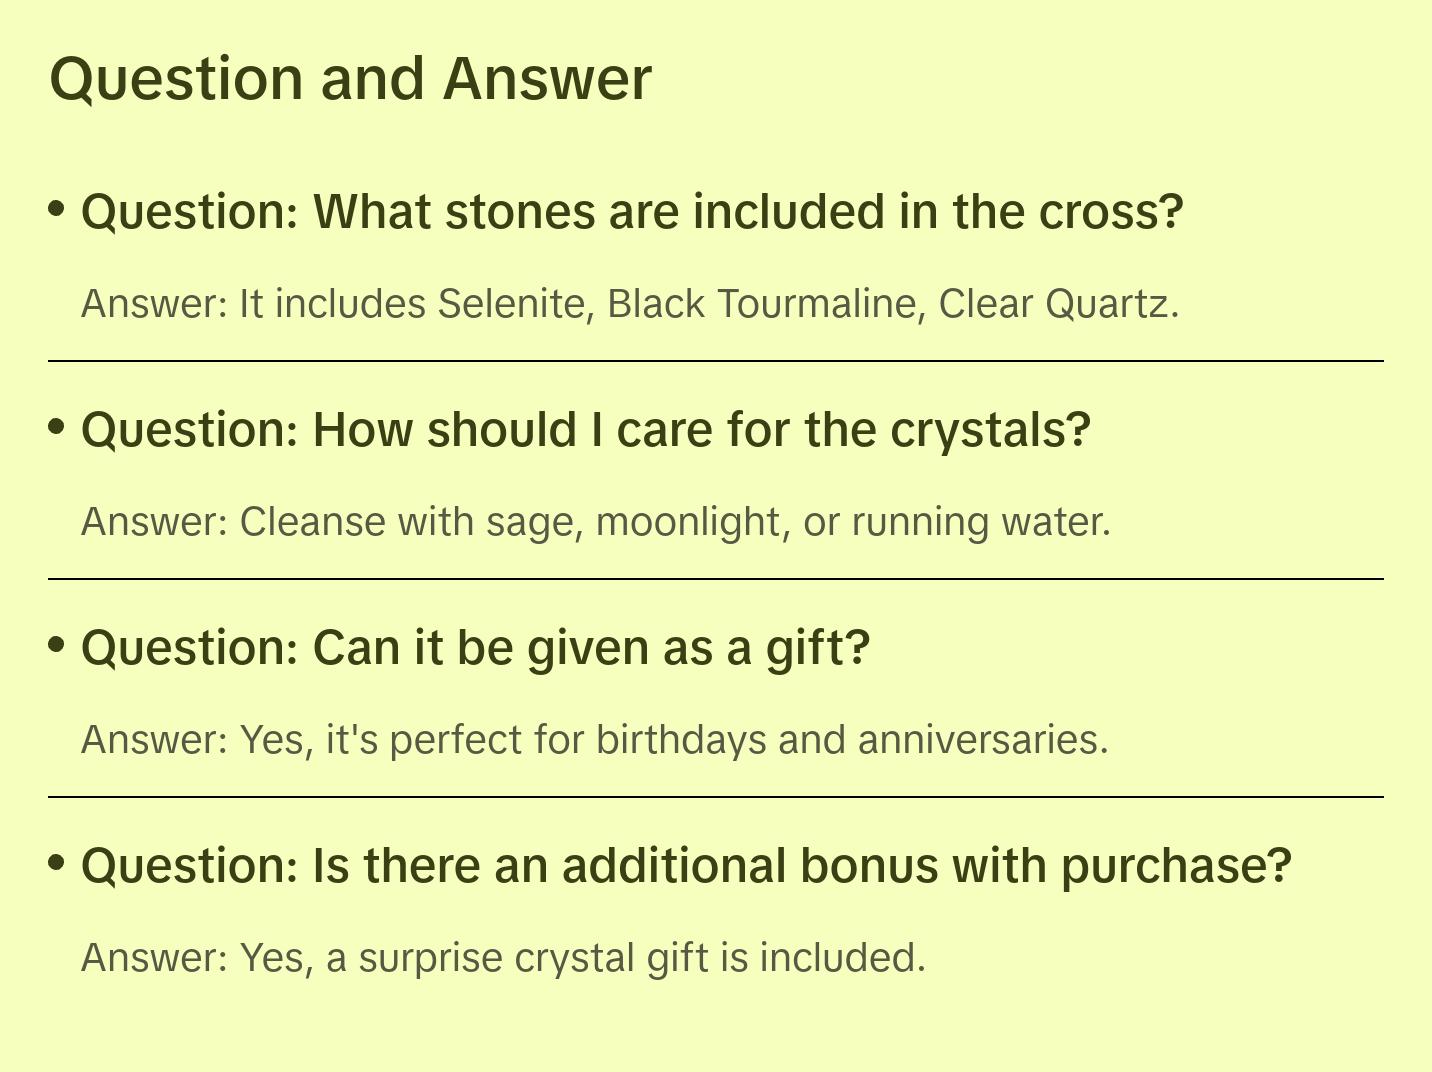This screenshot has height=1072, width=1432.
Task: Select the question about stones in the cross
Action: (632, 212)
